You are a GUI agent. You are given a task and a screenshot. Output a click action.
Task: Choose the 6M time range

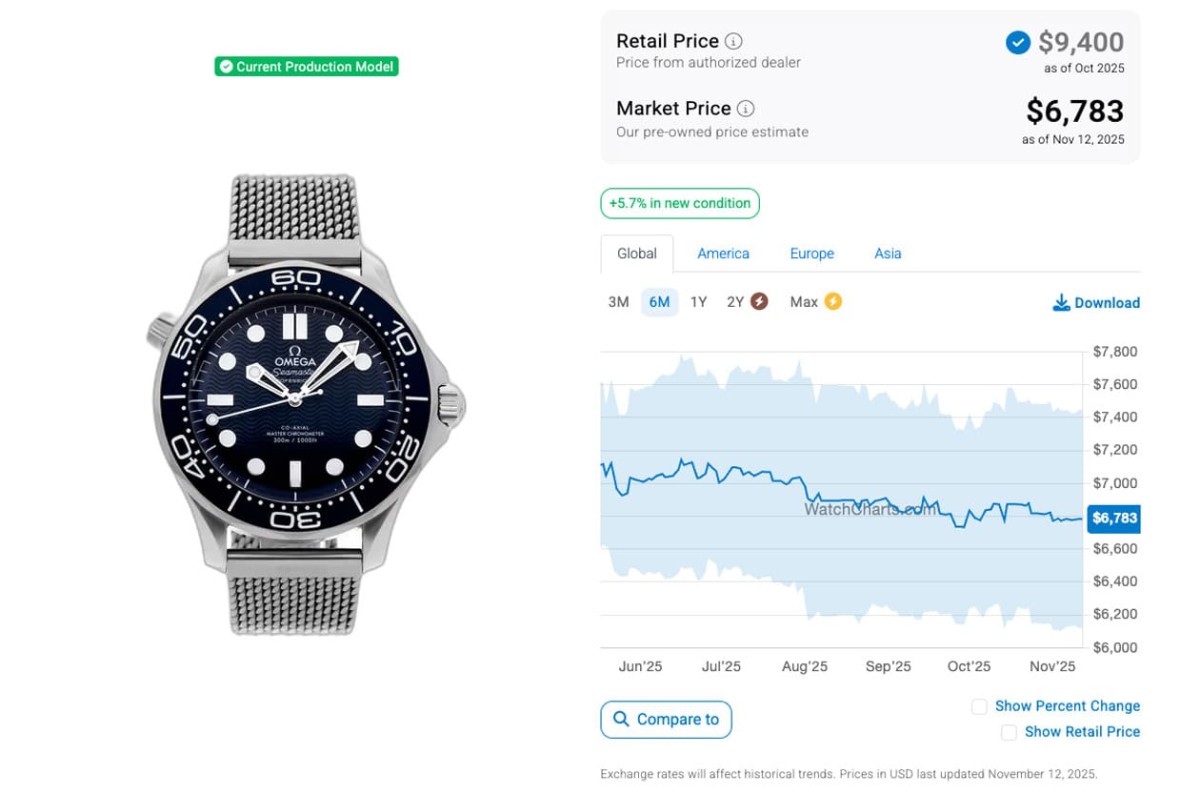coord(659,302)
